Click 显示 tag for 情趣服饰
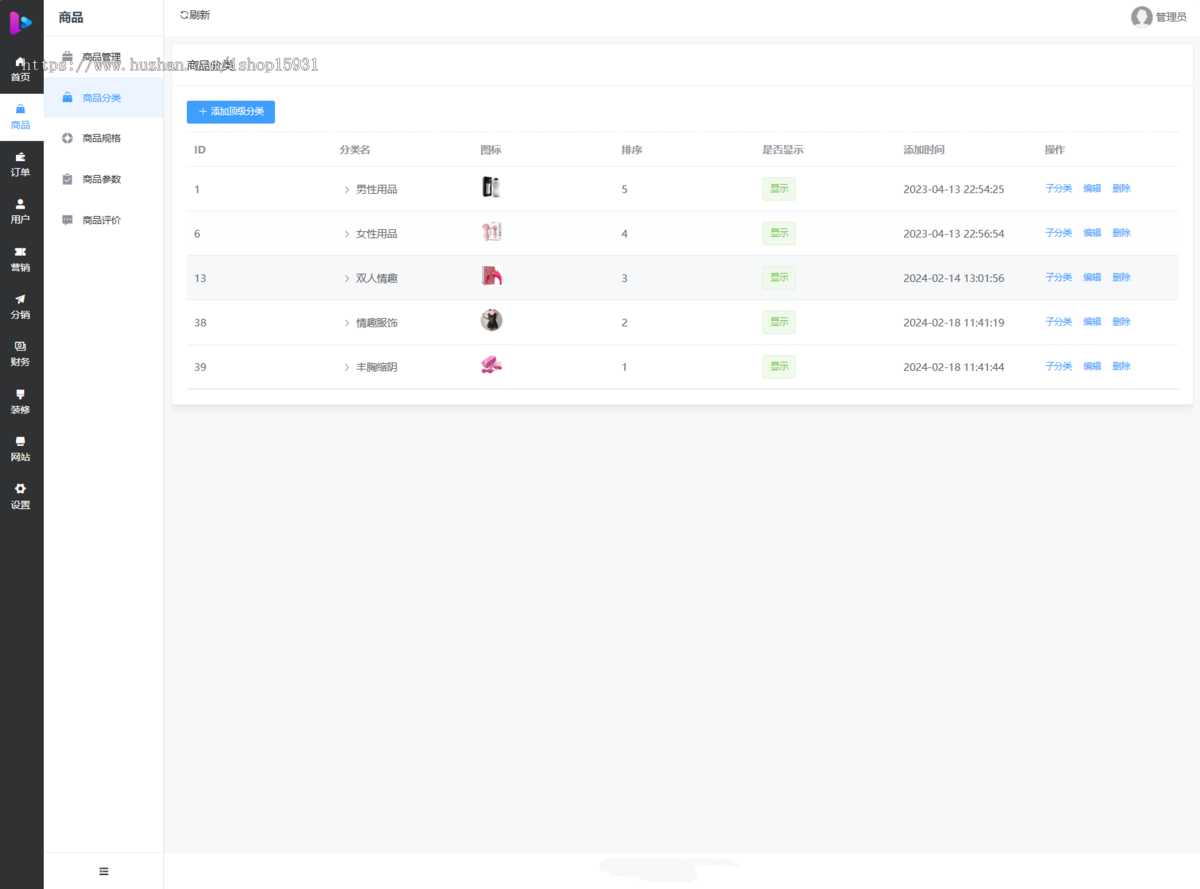The image size is (1200, 889). 779,322
